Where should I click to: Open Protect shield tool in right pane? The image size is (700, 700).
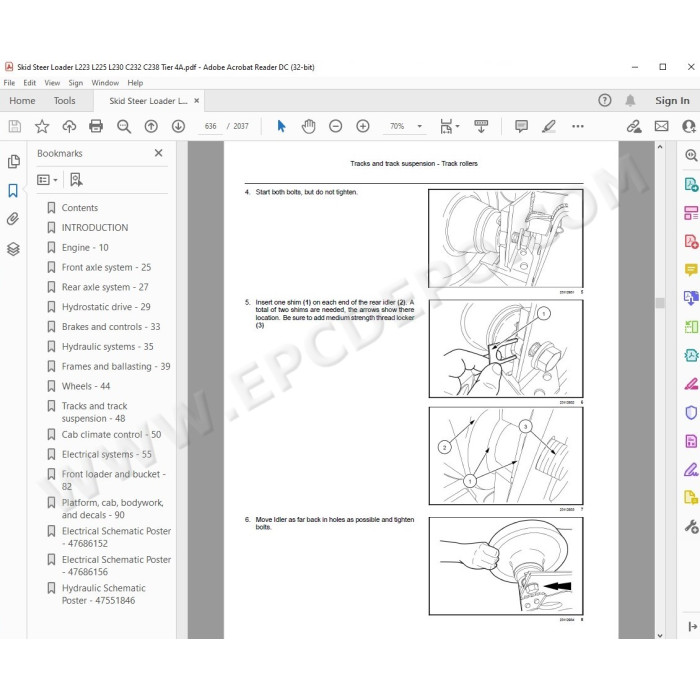(691, 412)
